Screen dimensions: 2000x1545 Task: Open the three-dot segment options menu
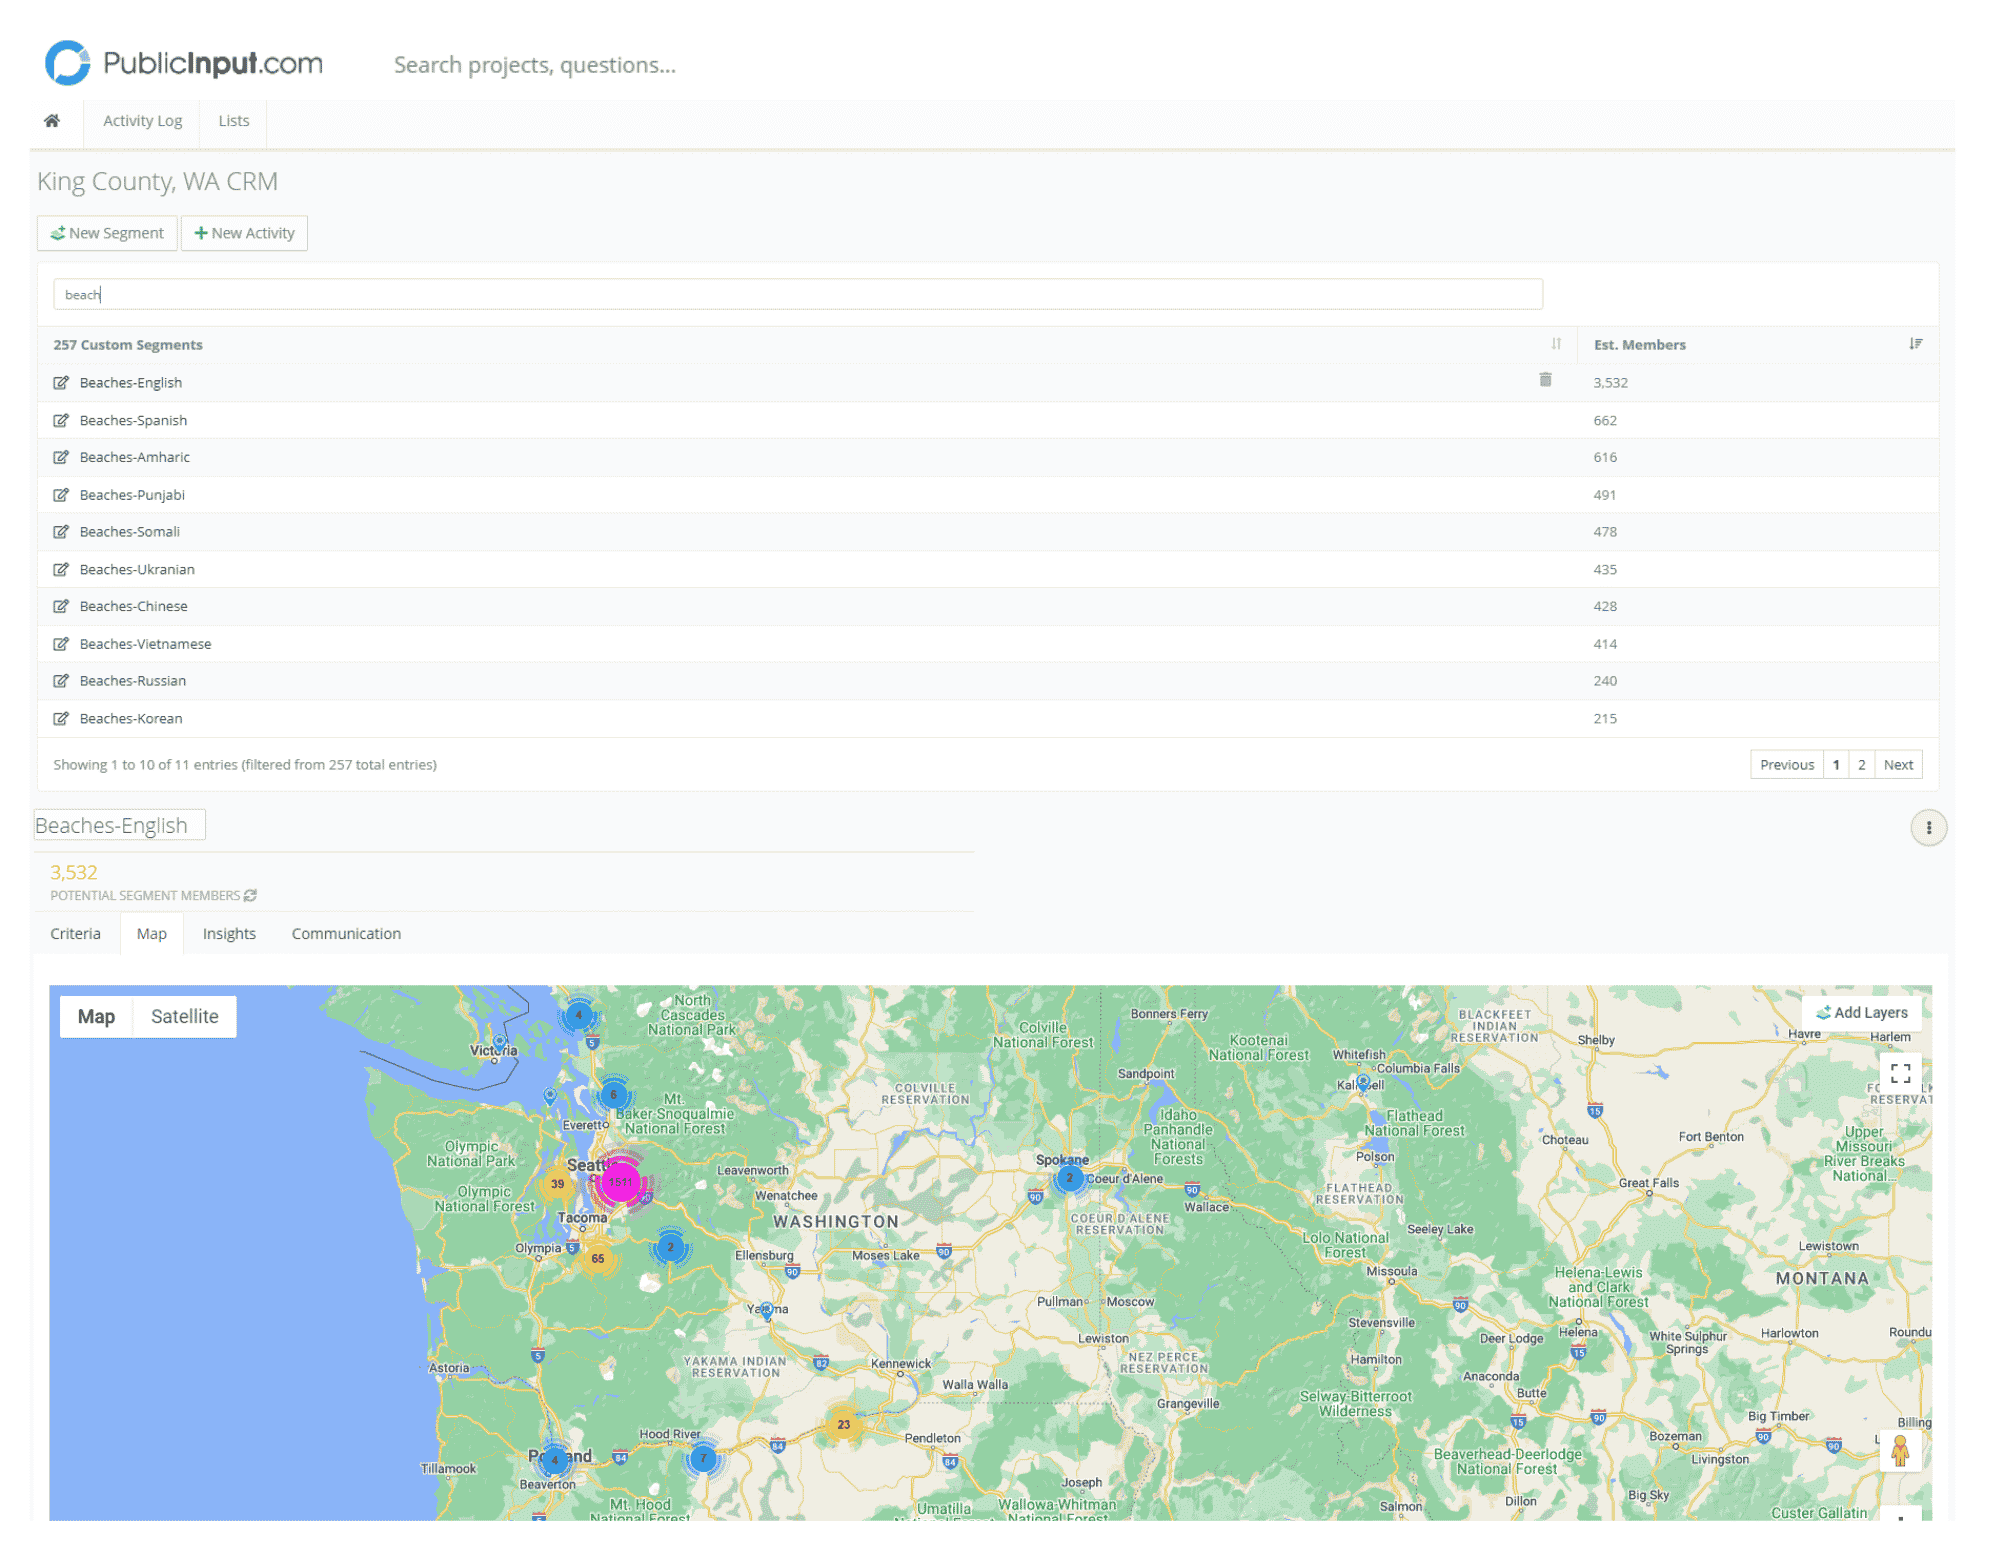(x=1928, y=827)
